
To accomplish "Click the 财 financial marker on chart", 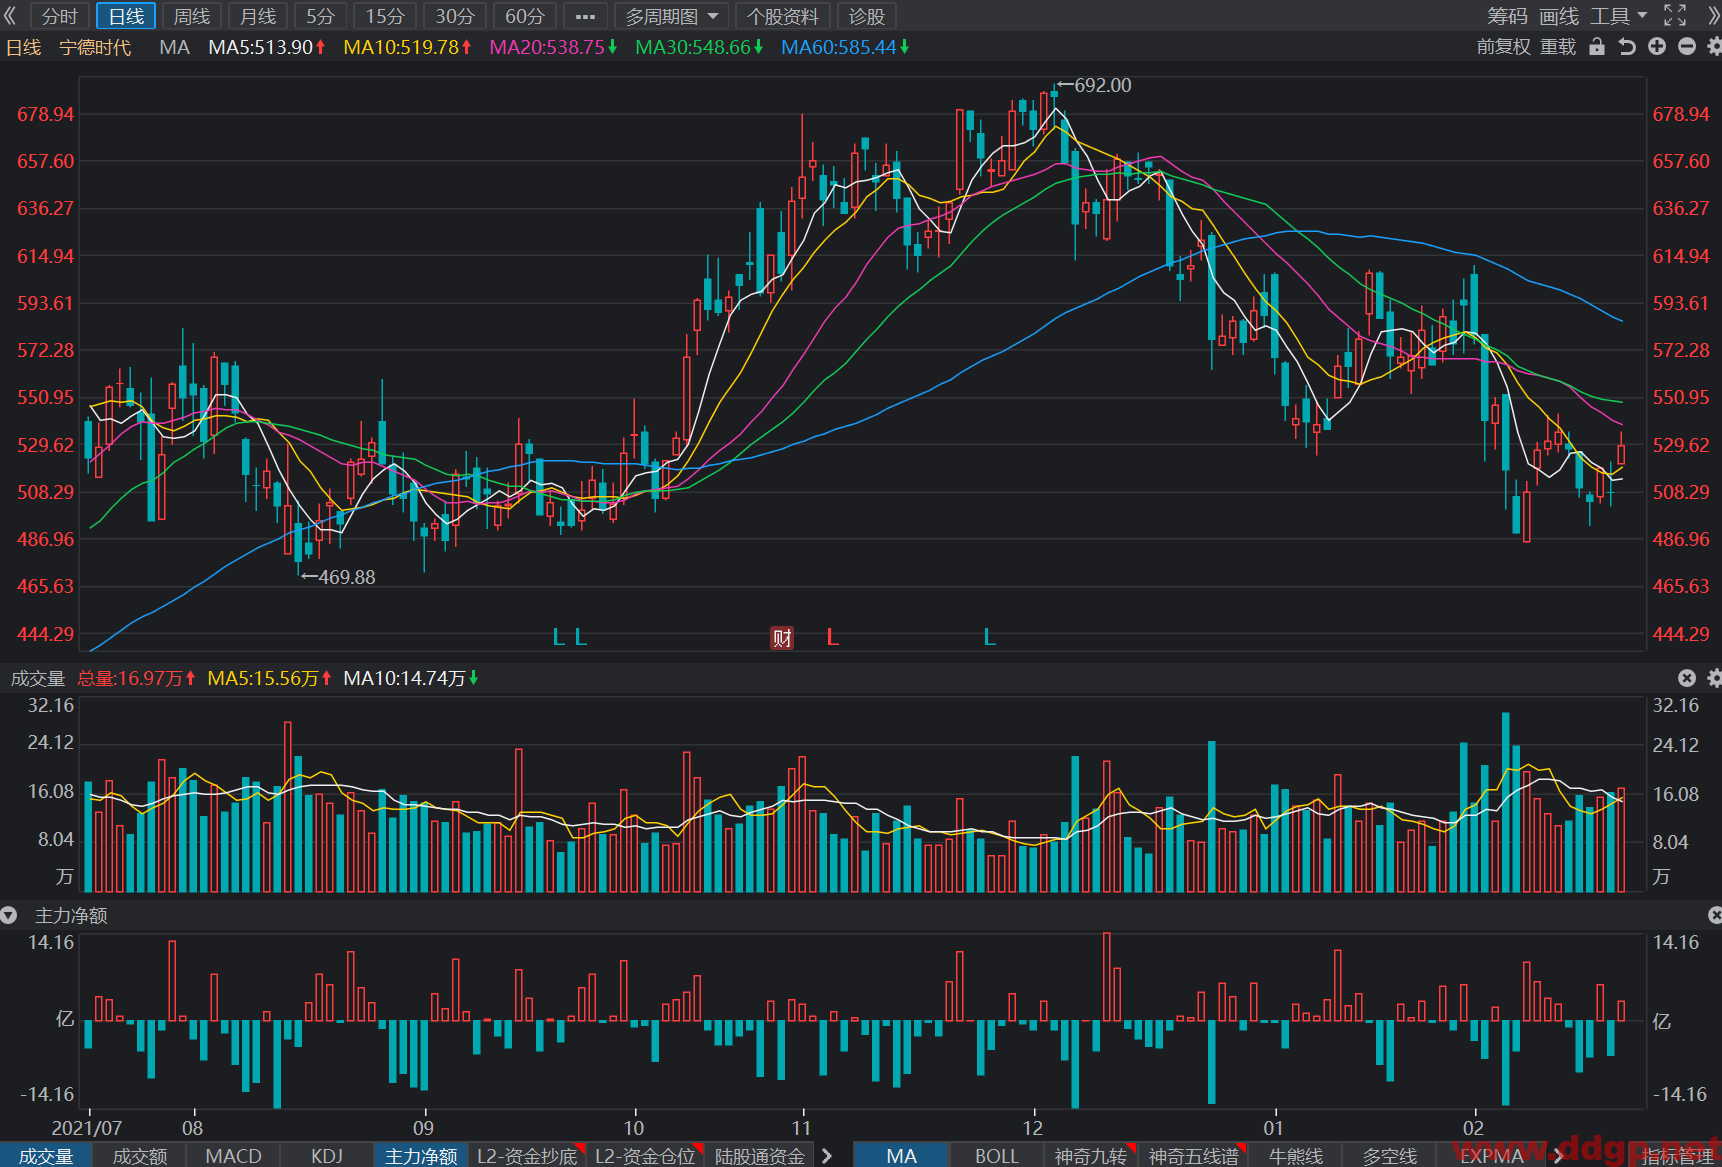I will (782, 638).
